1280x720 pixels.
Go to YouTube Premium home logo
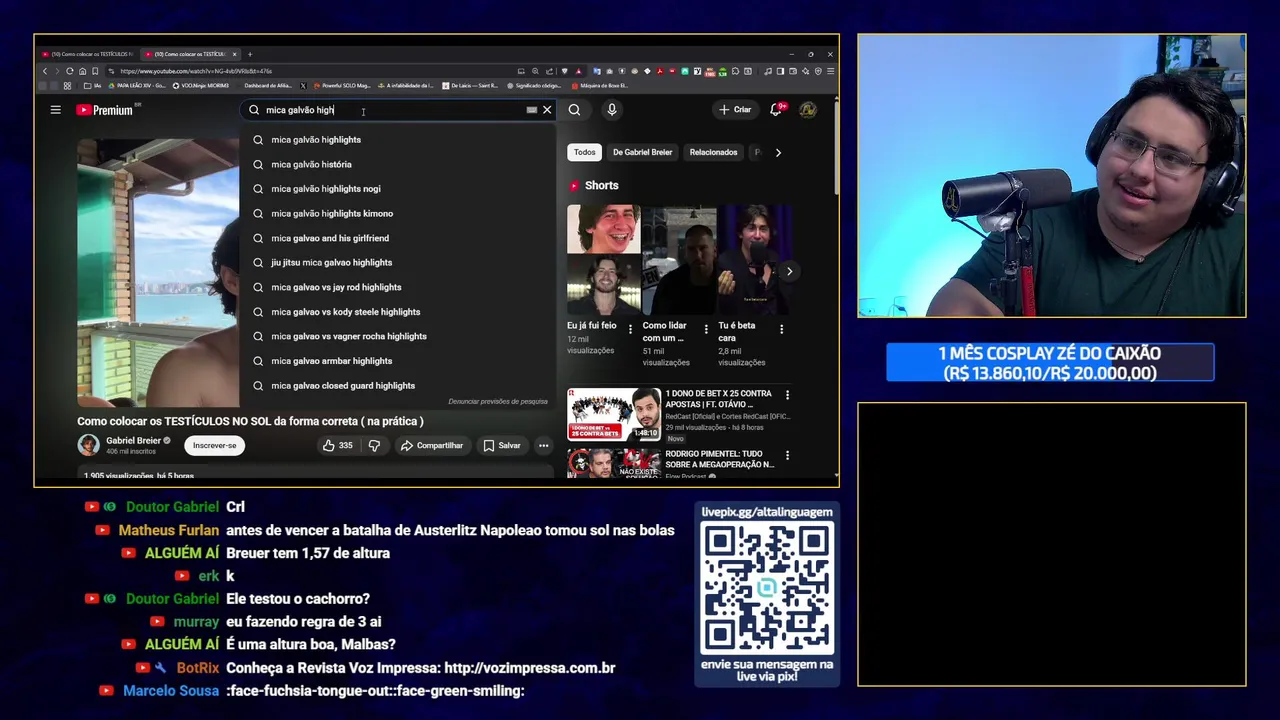tap(106, 110)
